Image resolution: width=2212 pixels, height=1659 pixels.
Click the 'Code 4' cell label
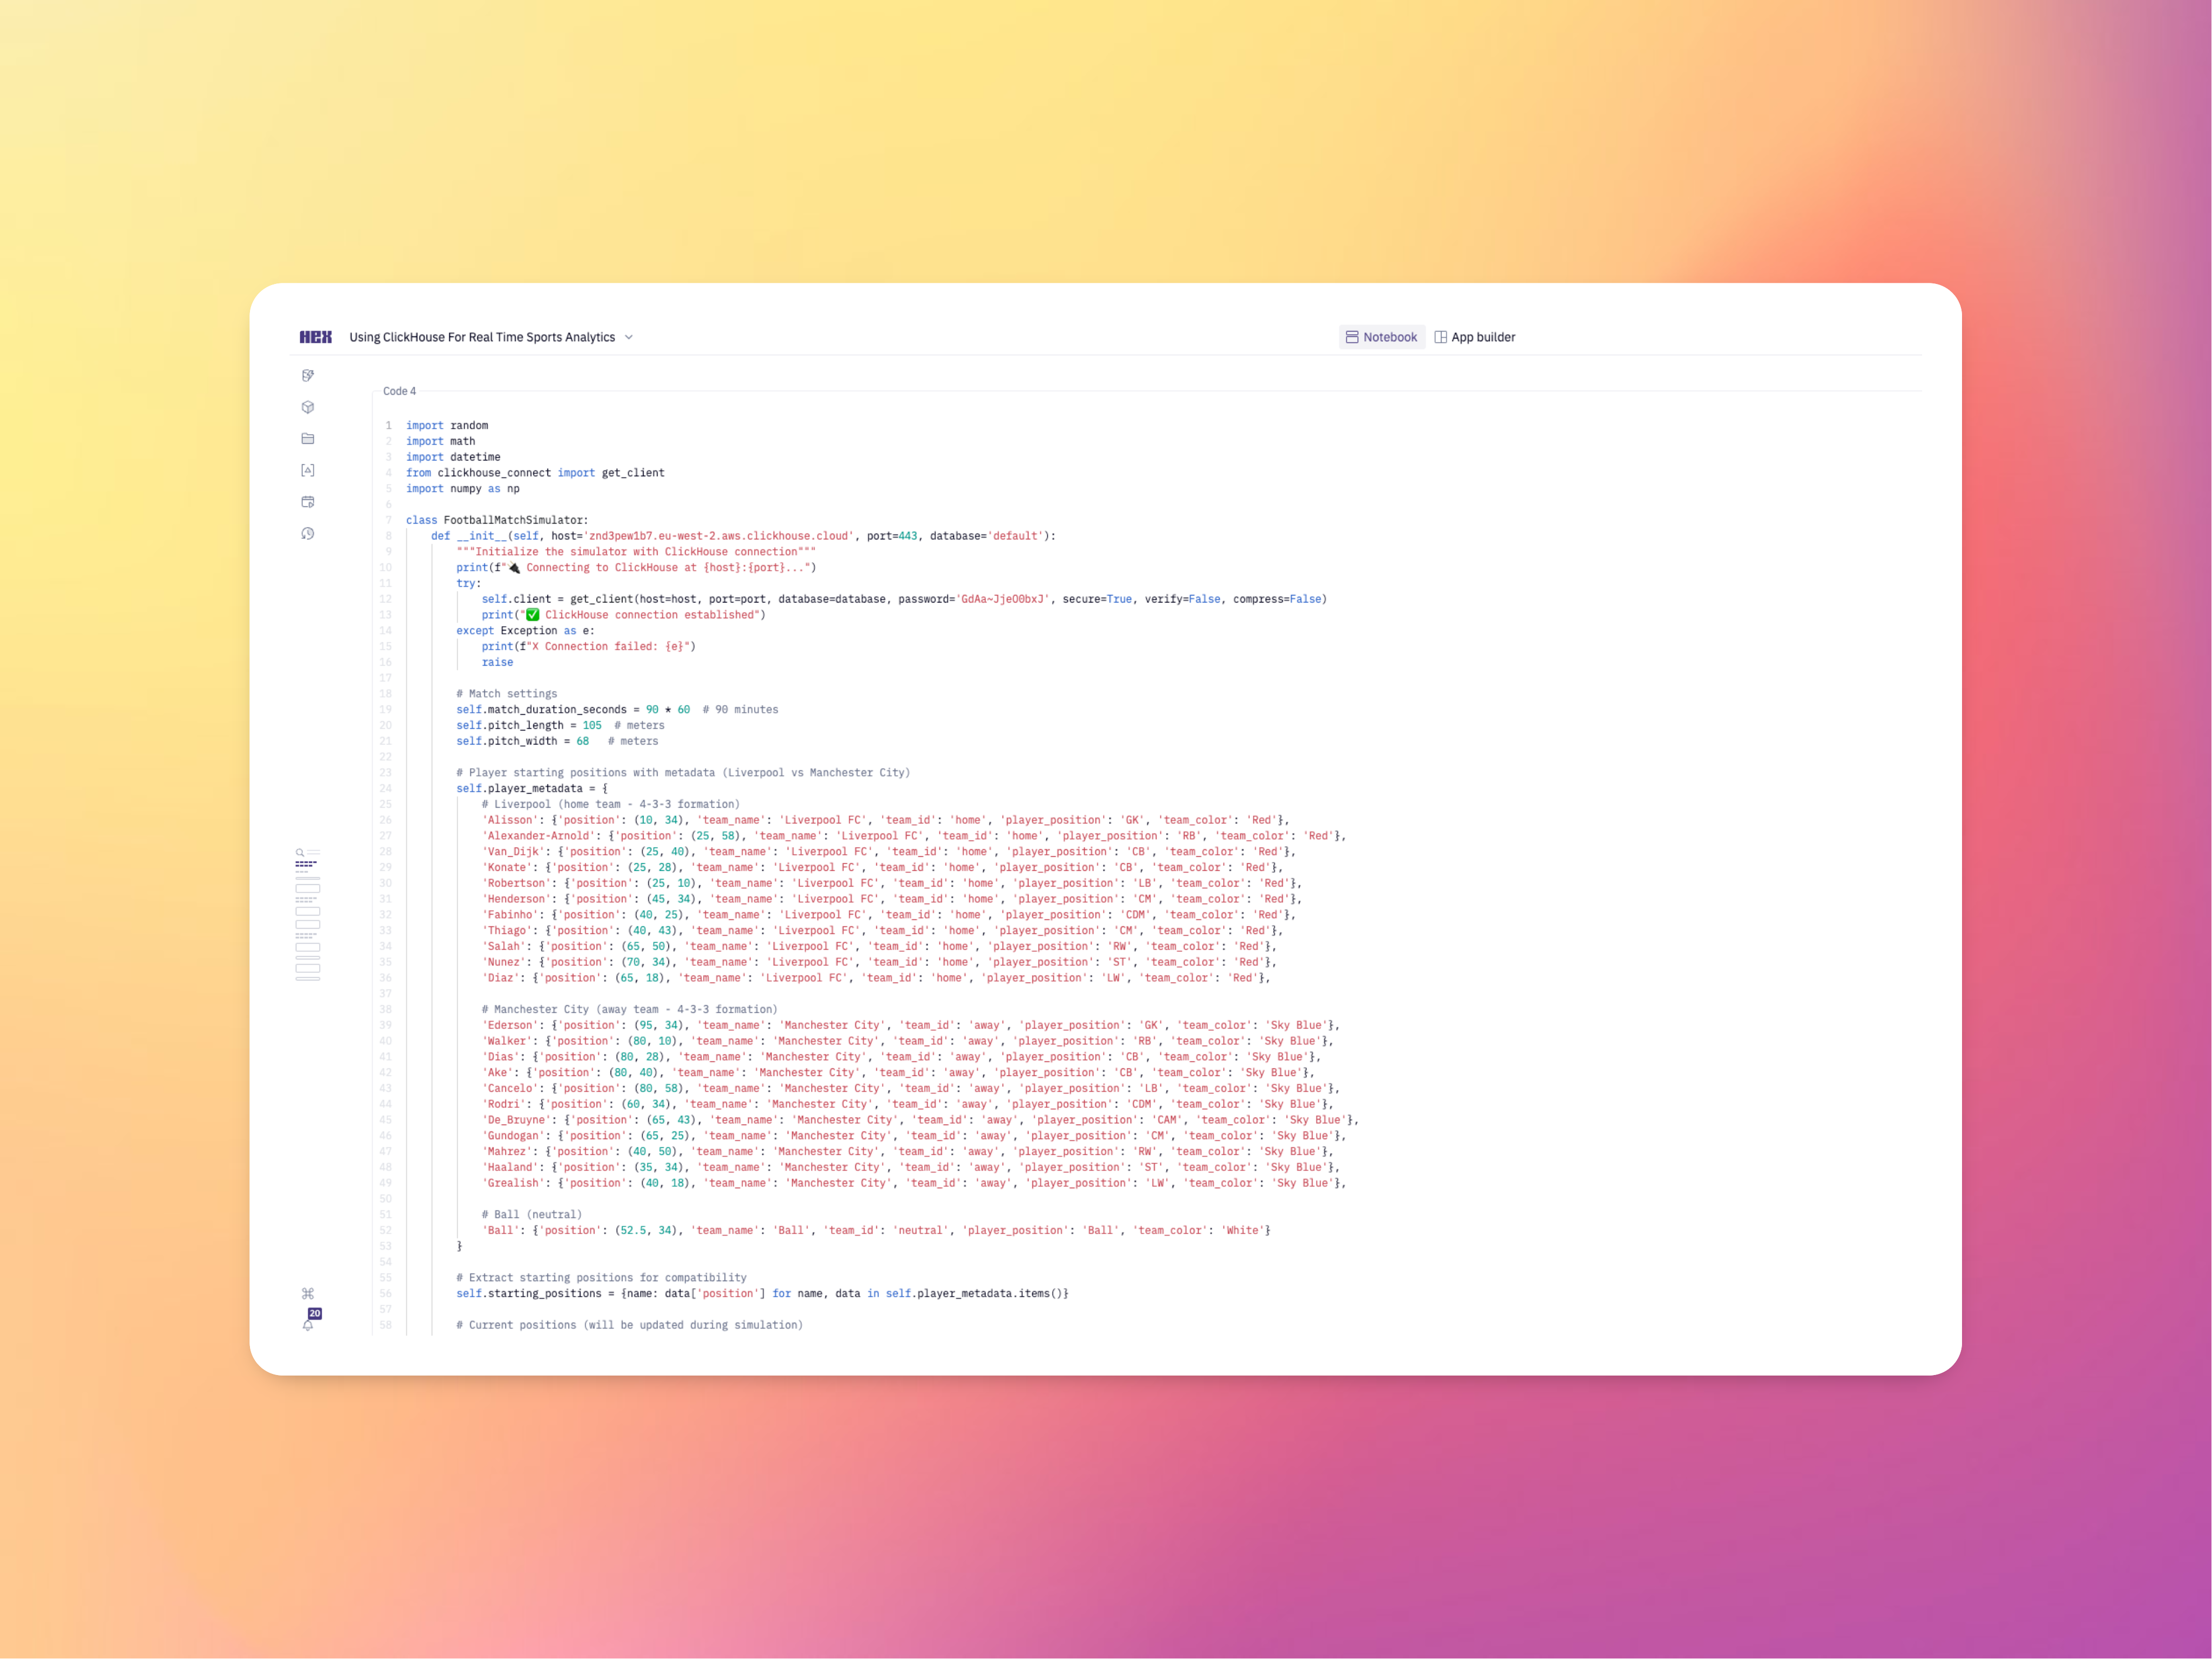tap(399, 391)
